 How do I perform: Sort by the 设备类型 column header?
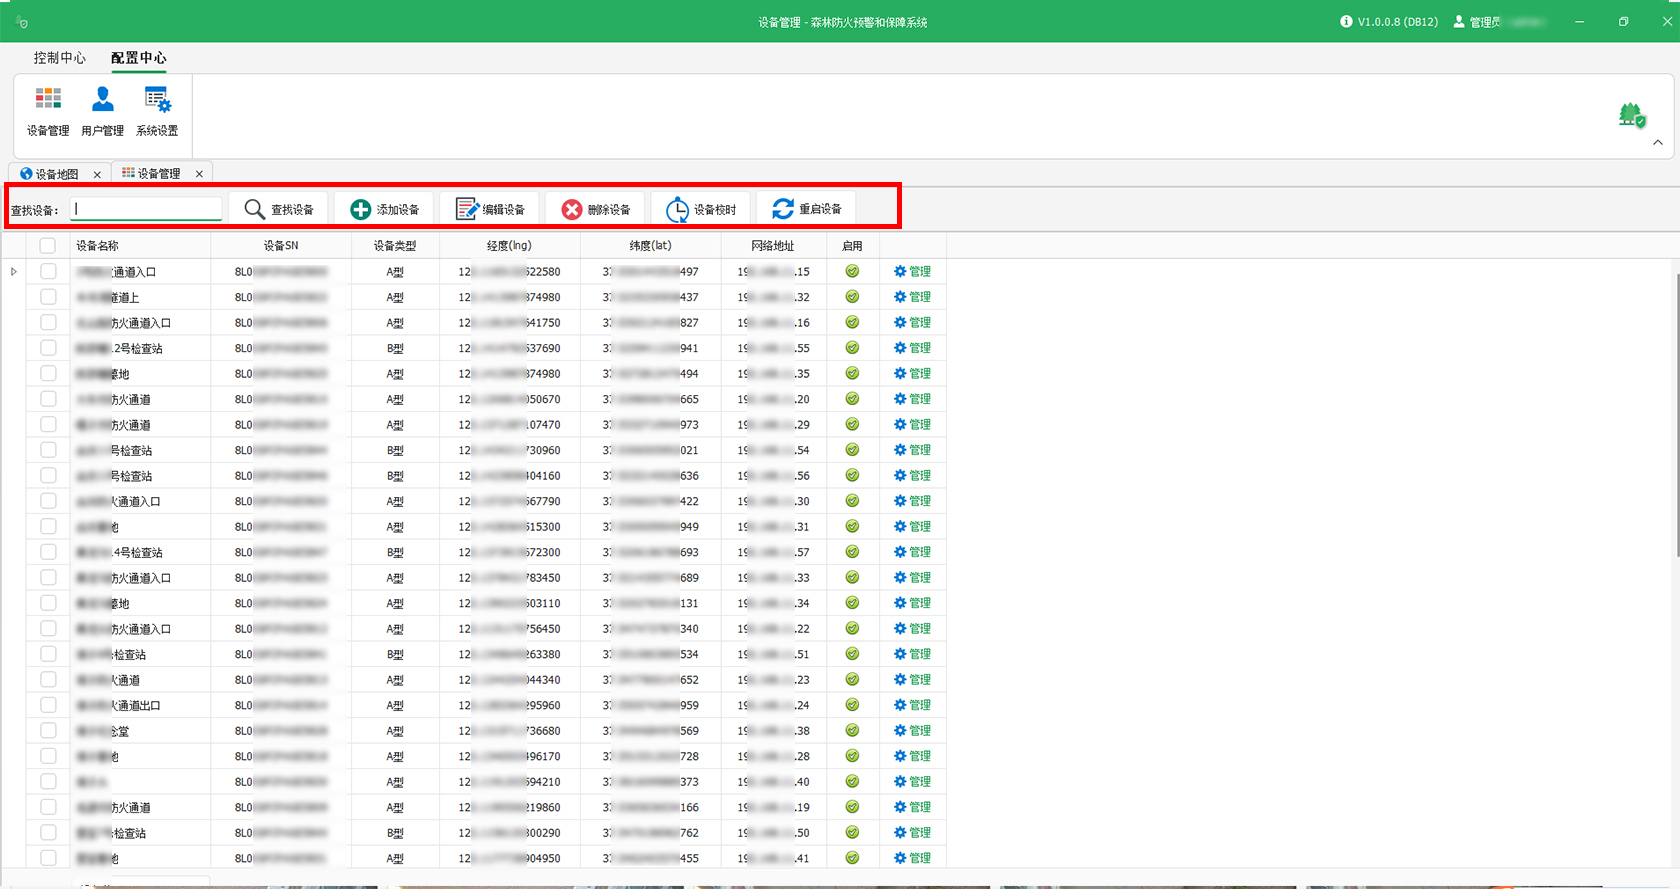(x=395, y=246)
